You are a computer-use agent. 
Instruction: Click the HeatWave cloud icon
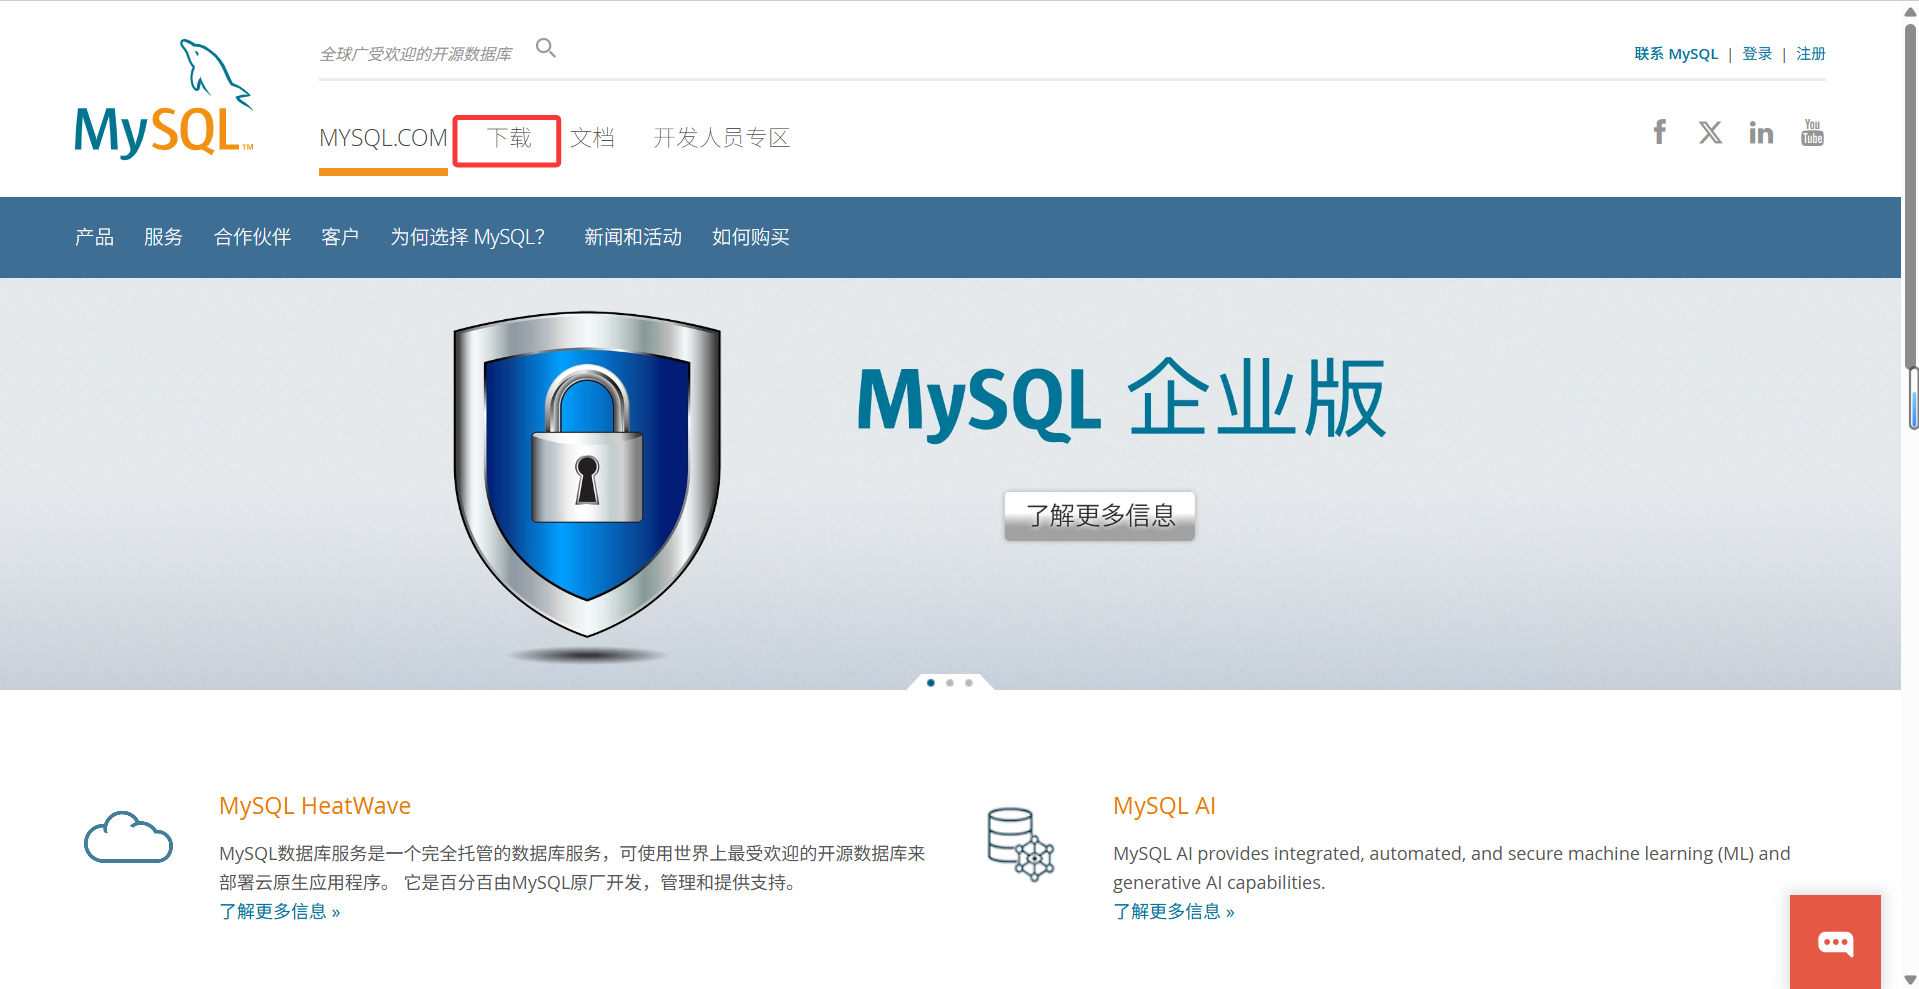pyautogui.click(x=128, y=837)
